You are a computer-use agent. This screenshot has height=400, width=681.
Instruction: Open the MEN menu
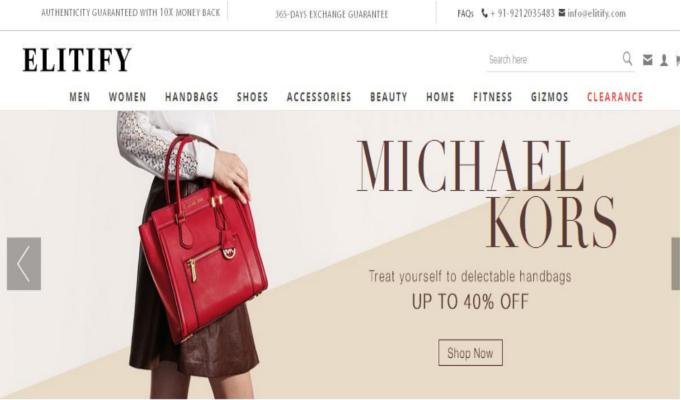[x=80, y=97]
